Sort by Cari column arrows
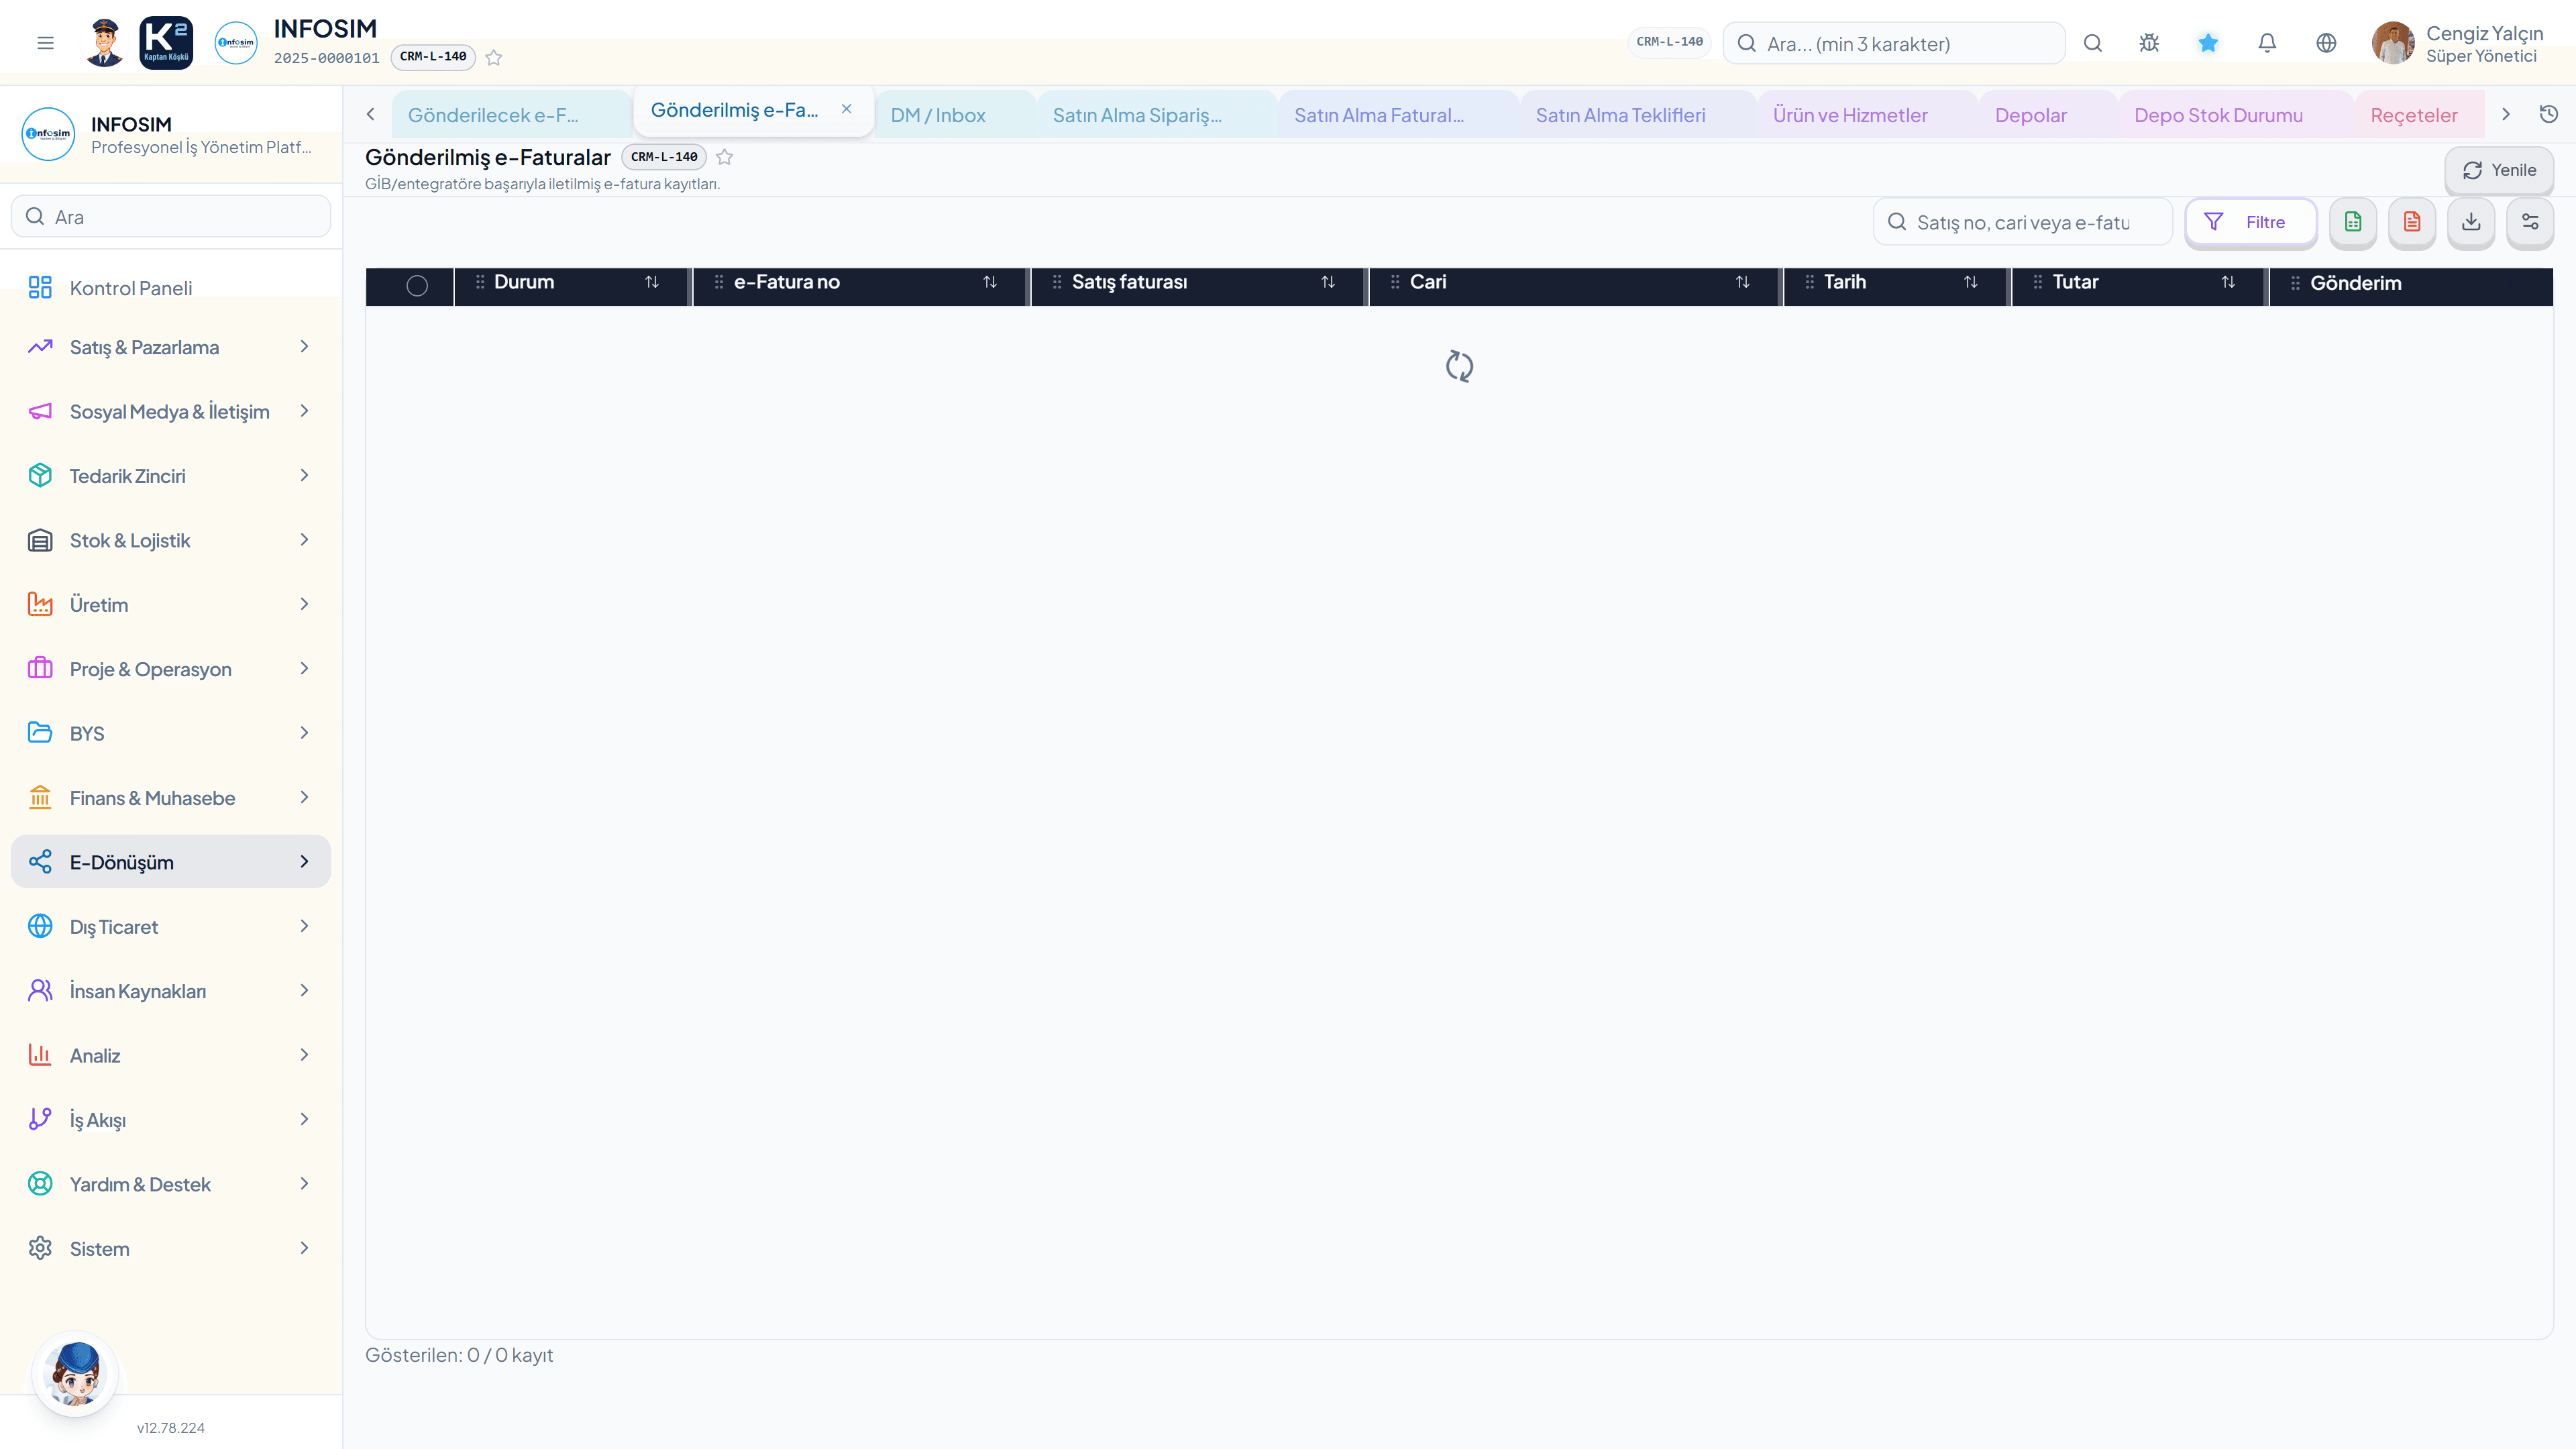Screen dimensions: 2576x1449 pyautogui.click(x=1743, y=282)
